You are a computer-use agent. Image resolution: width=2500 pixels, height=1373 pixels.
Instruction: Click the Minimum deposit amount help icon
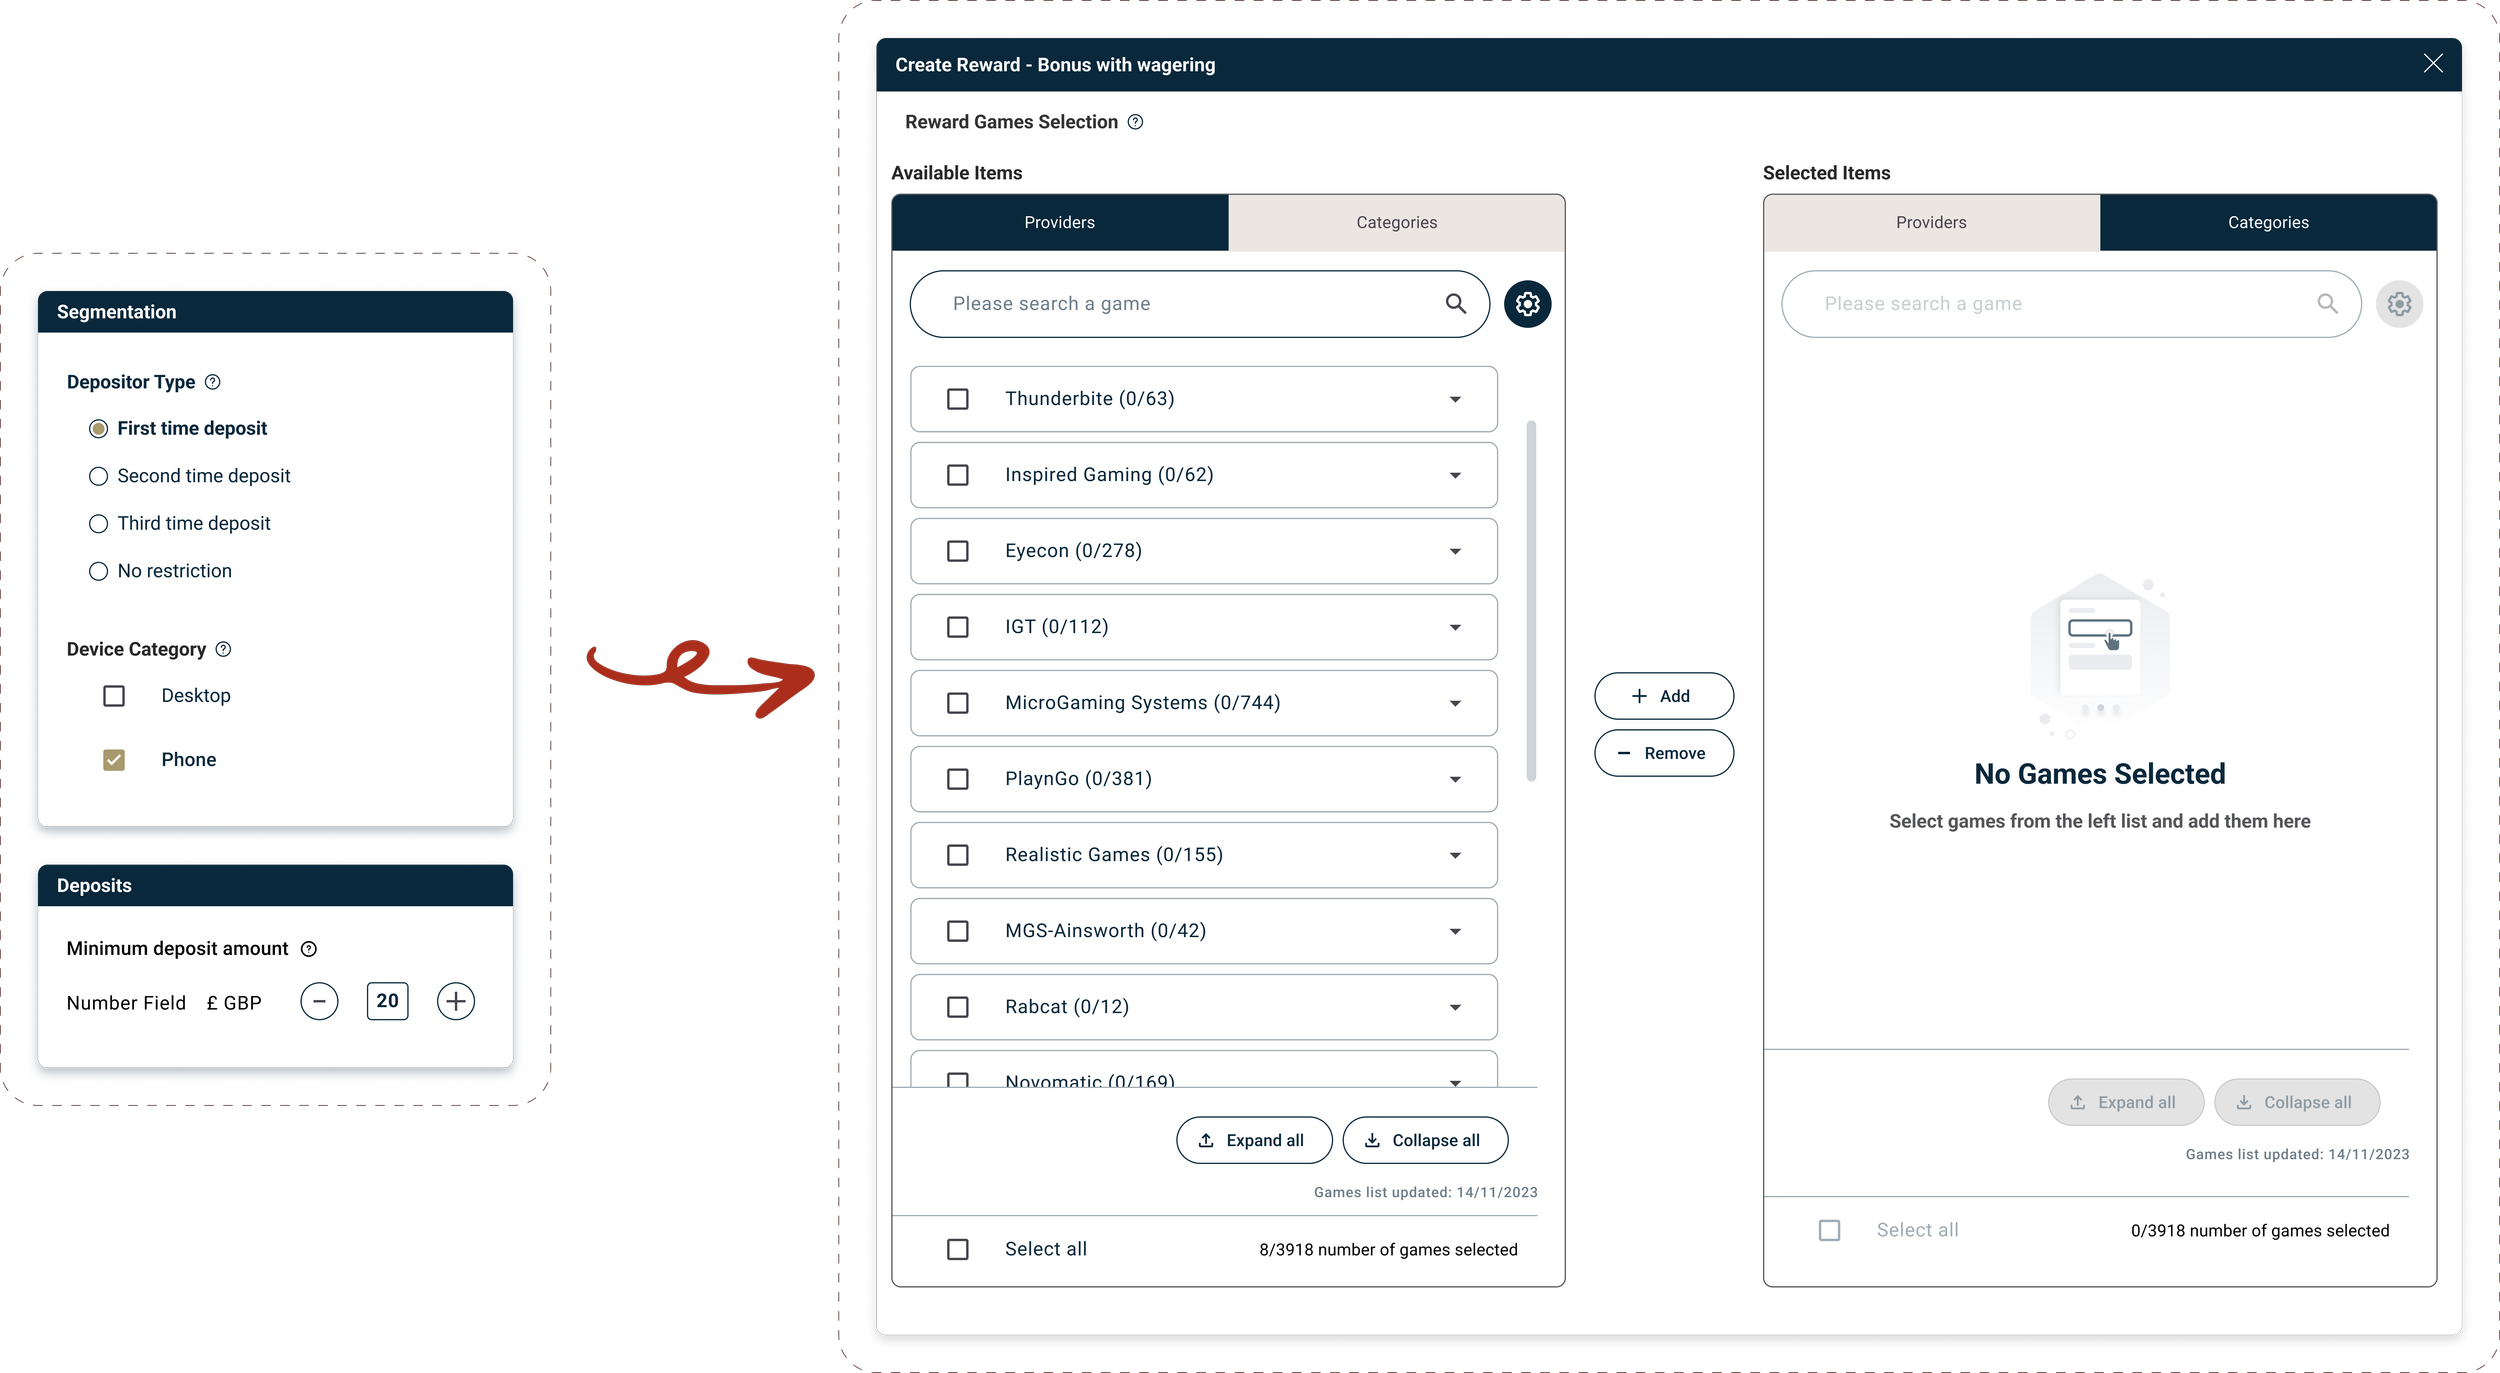(x=309, y=949)
